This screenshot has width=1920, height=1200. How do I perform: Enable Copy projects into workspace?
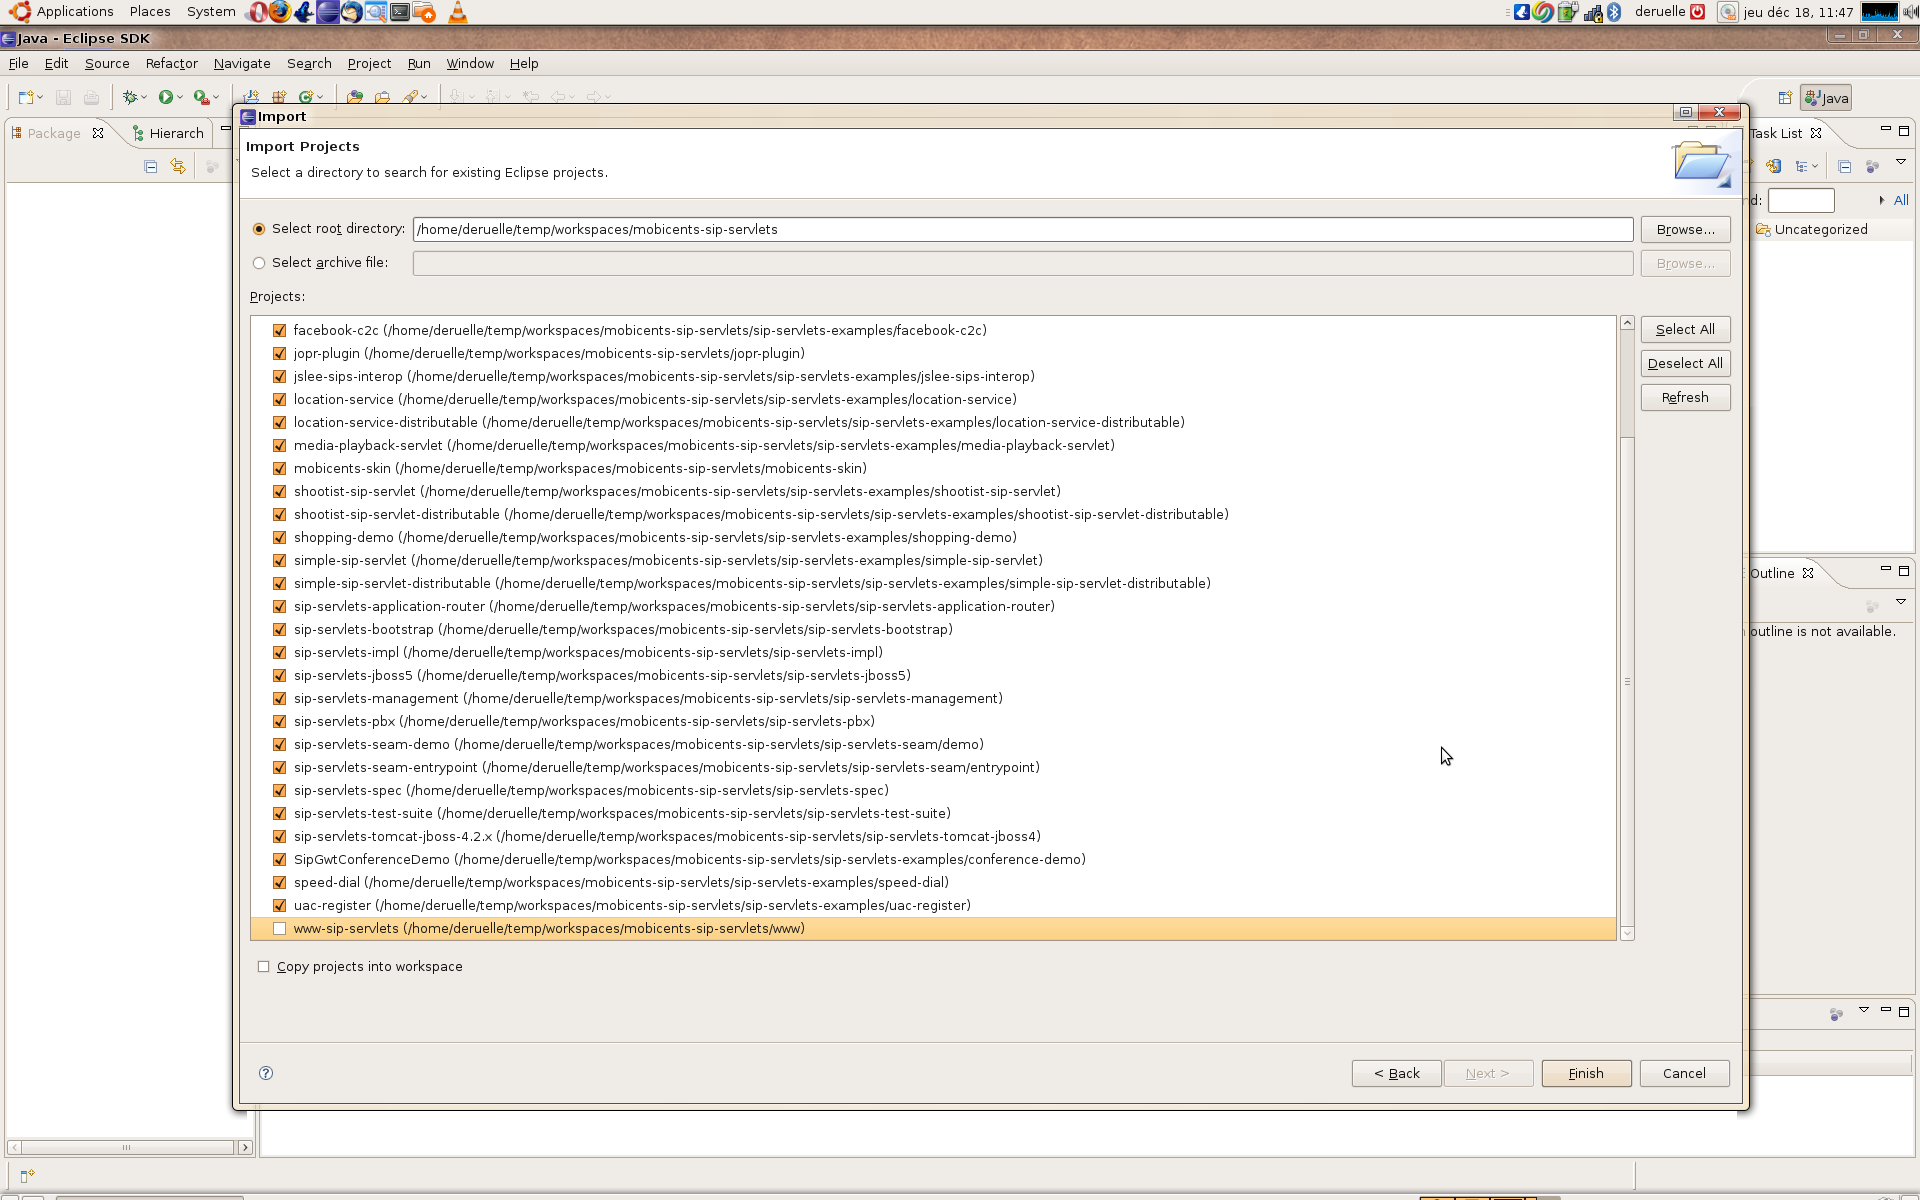pos(264,967)
